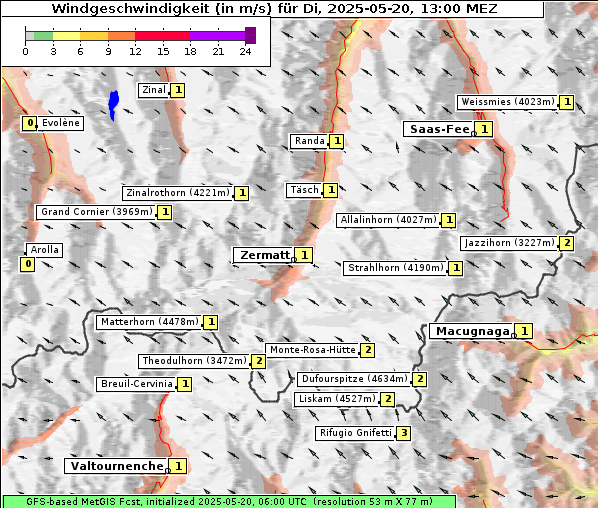Click the wind value badge by Theodulhorn
The image size is (598, 508).
point(258,361)
